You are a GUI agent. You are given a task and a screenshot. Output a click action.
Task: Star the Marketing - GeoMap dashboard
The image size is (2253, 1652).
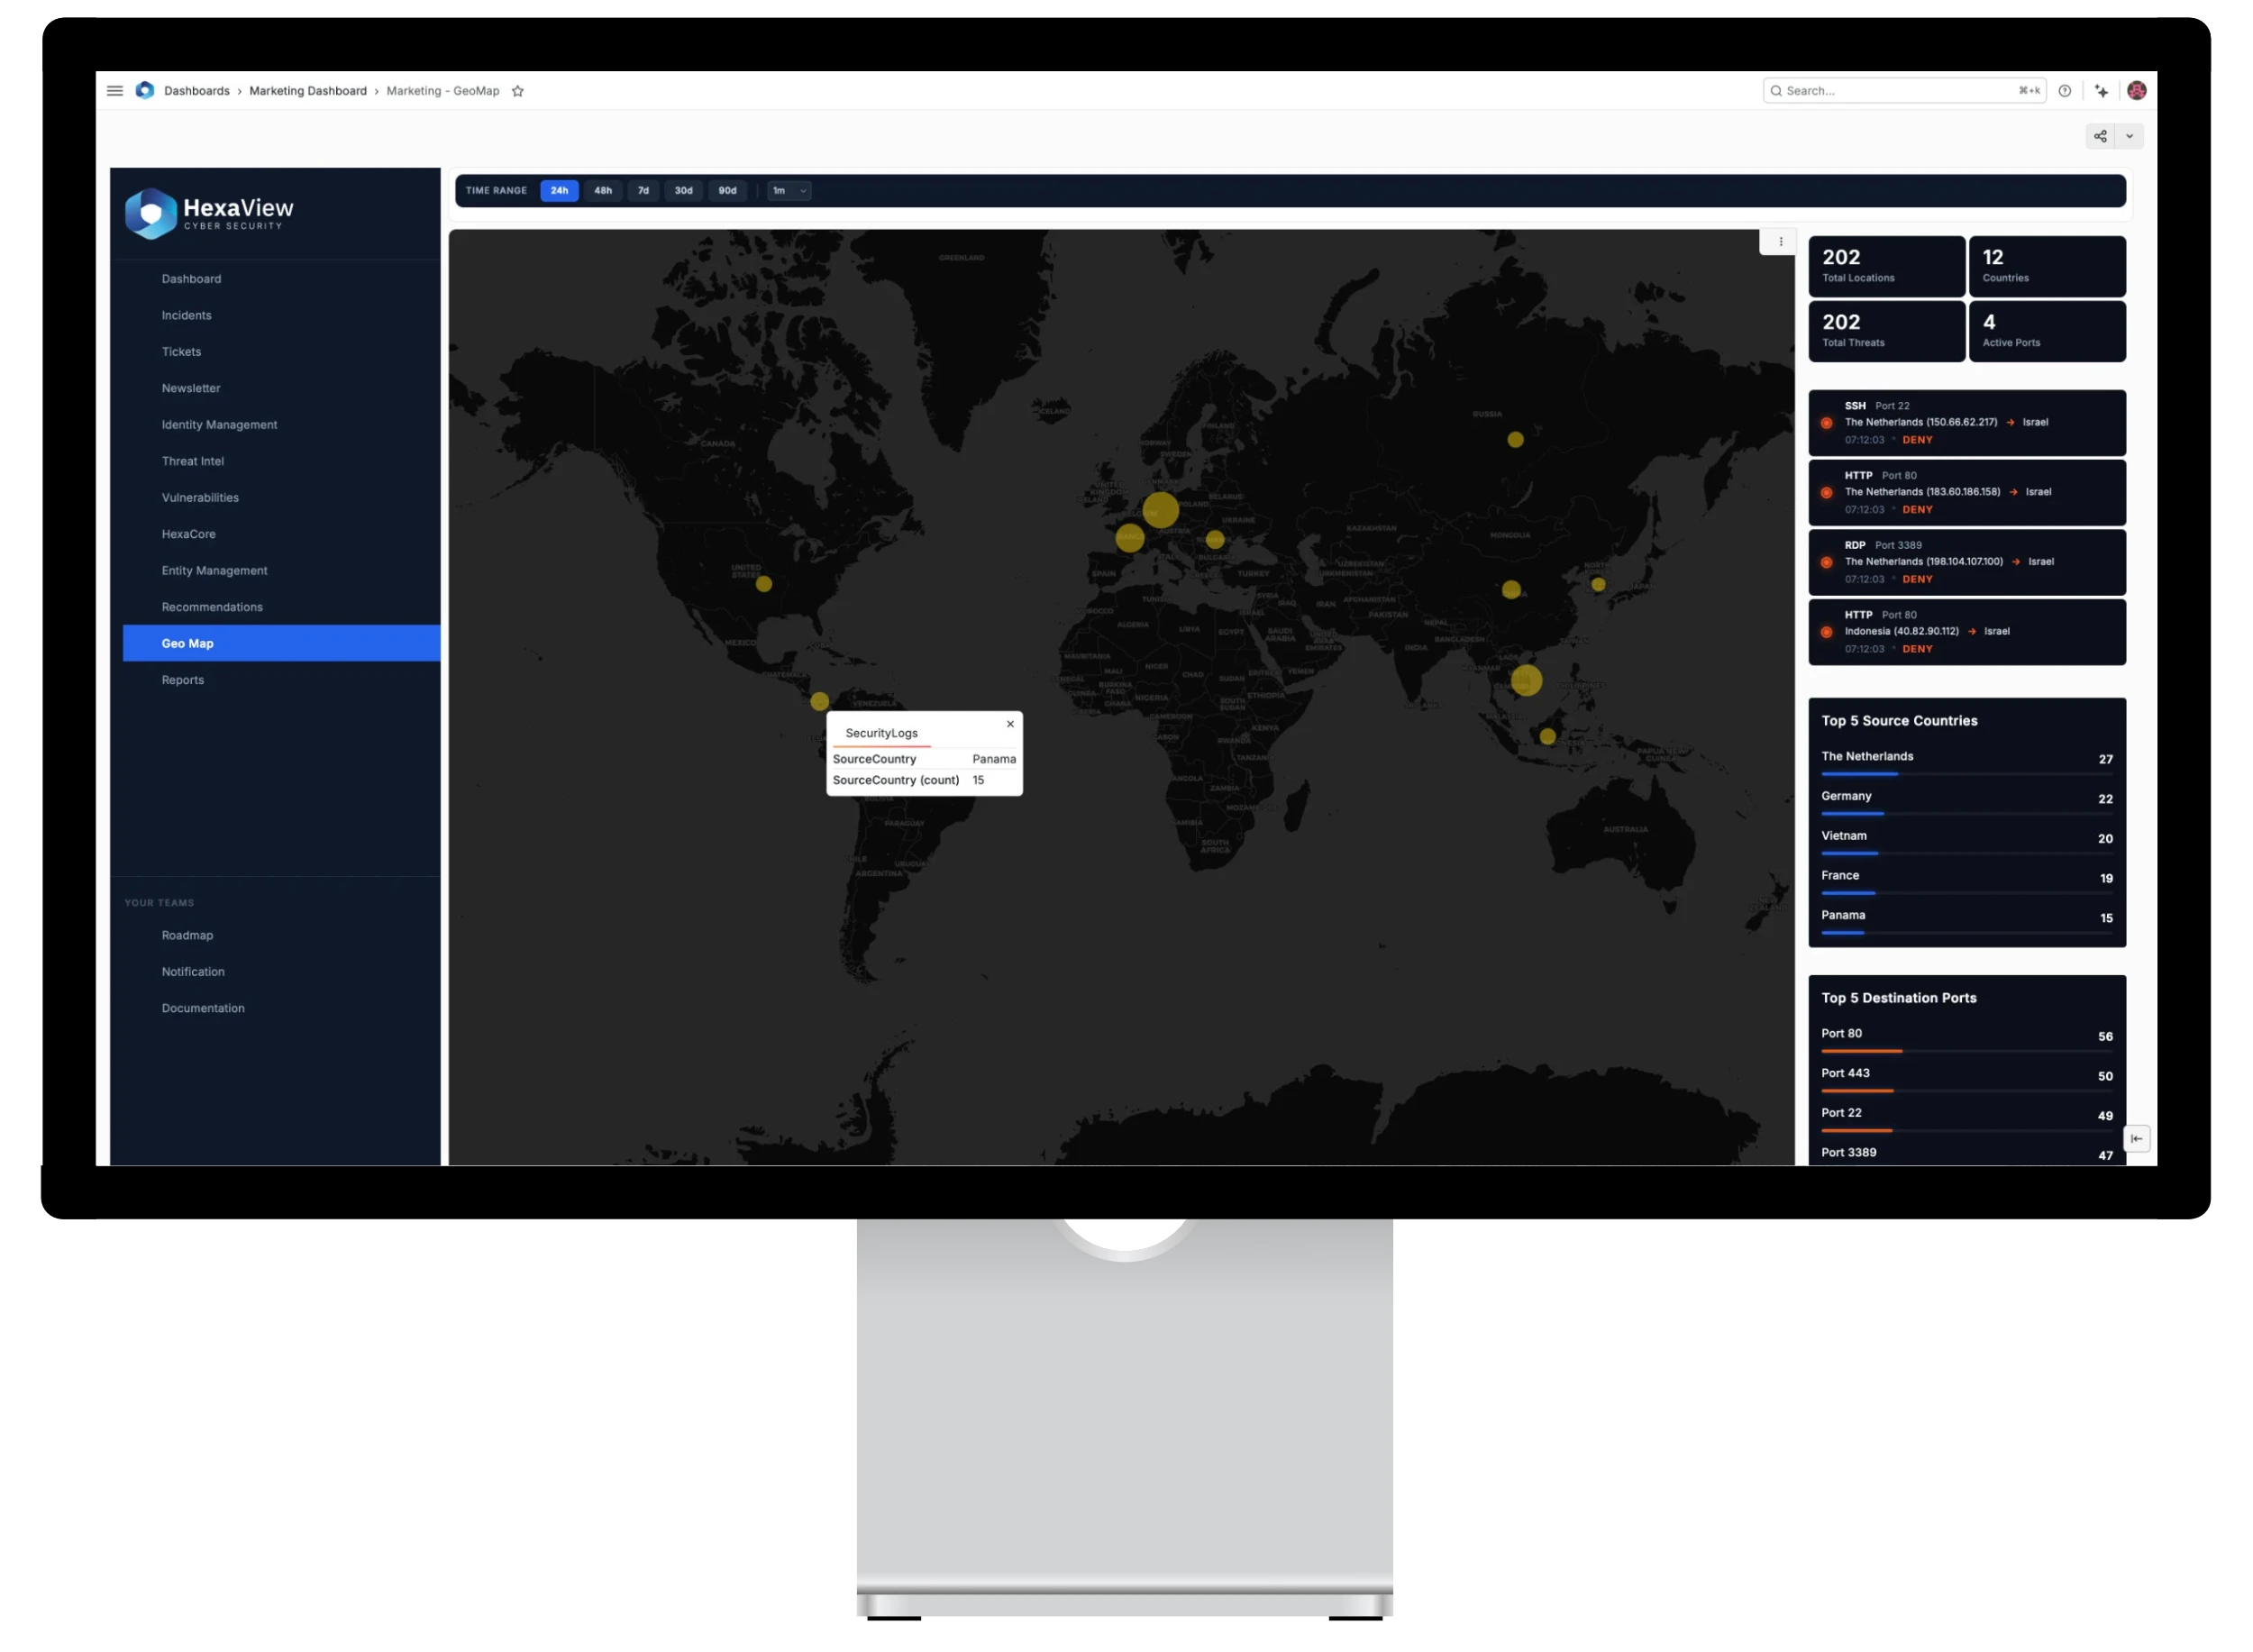[518, 91]
